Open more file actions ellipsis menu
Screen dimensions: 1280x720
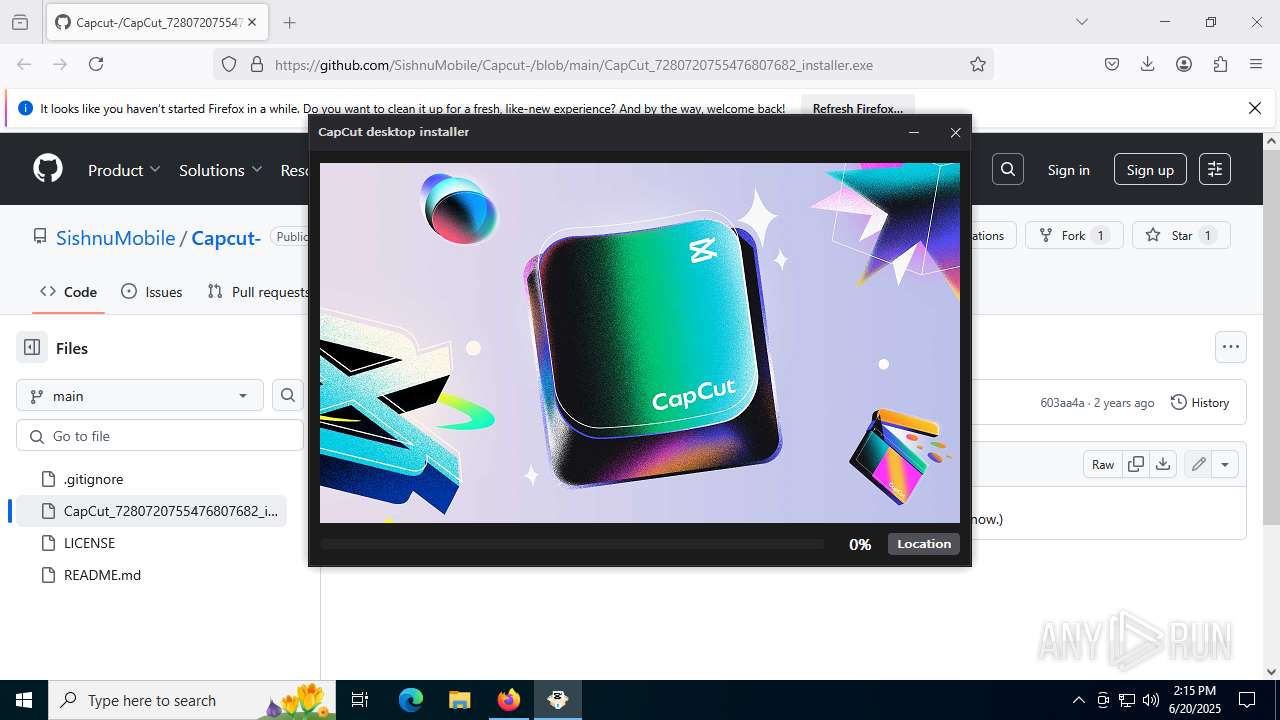1231,347
